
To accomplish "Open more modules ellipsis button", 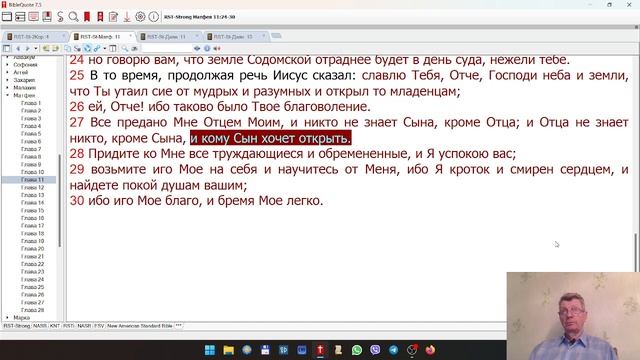I will (178, 326).
